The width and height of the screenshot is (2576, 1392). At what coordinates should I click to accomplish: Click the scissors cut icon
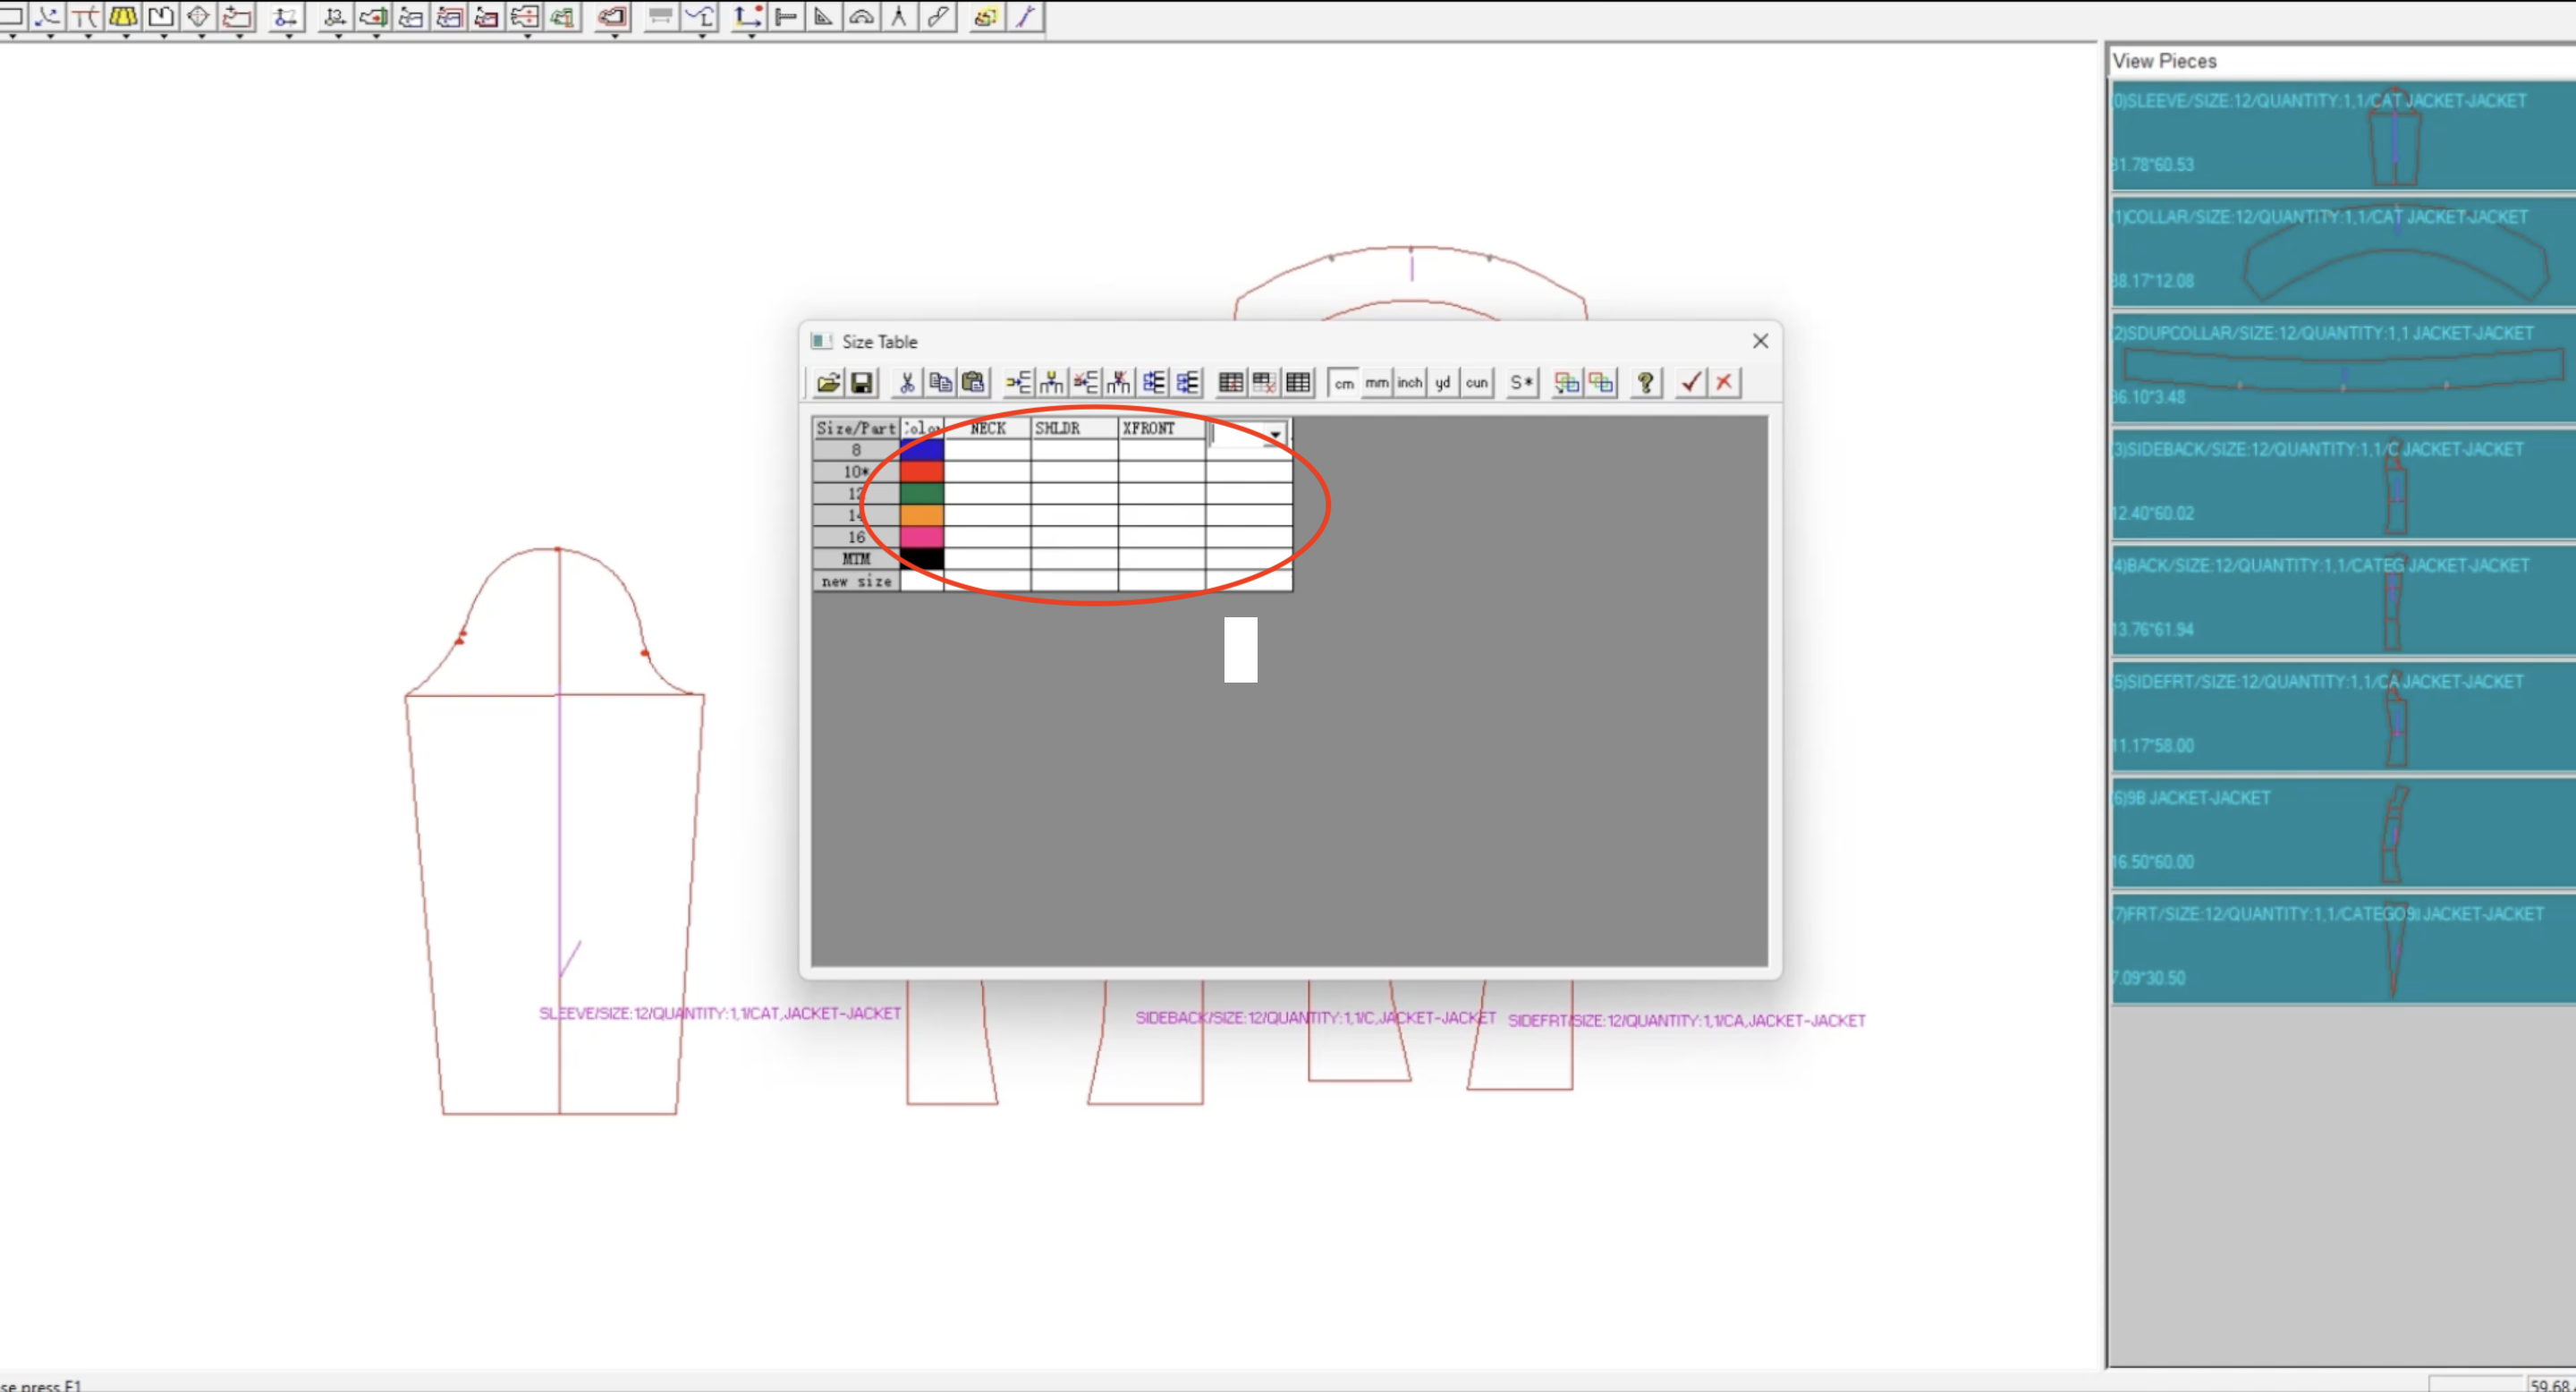(x=906, y=382)
